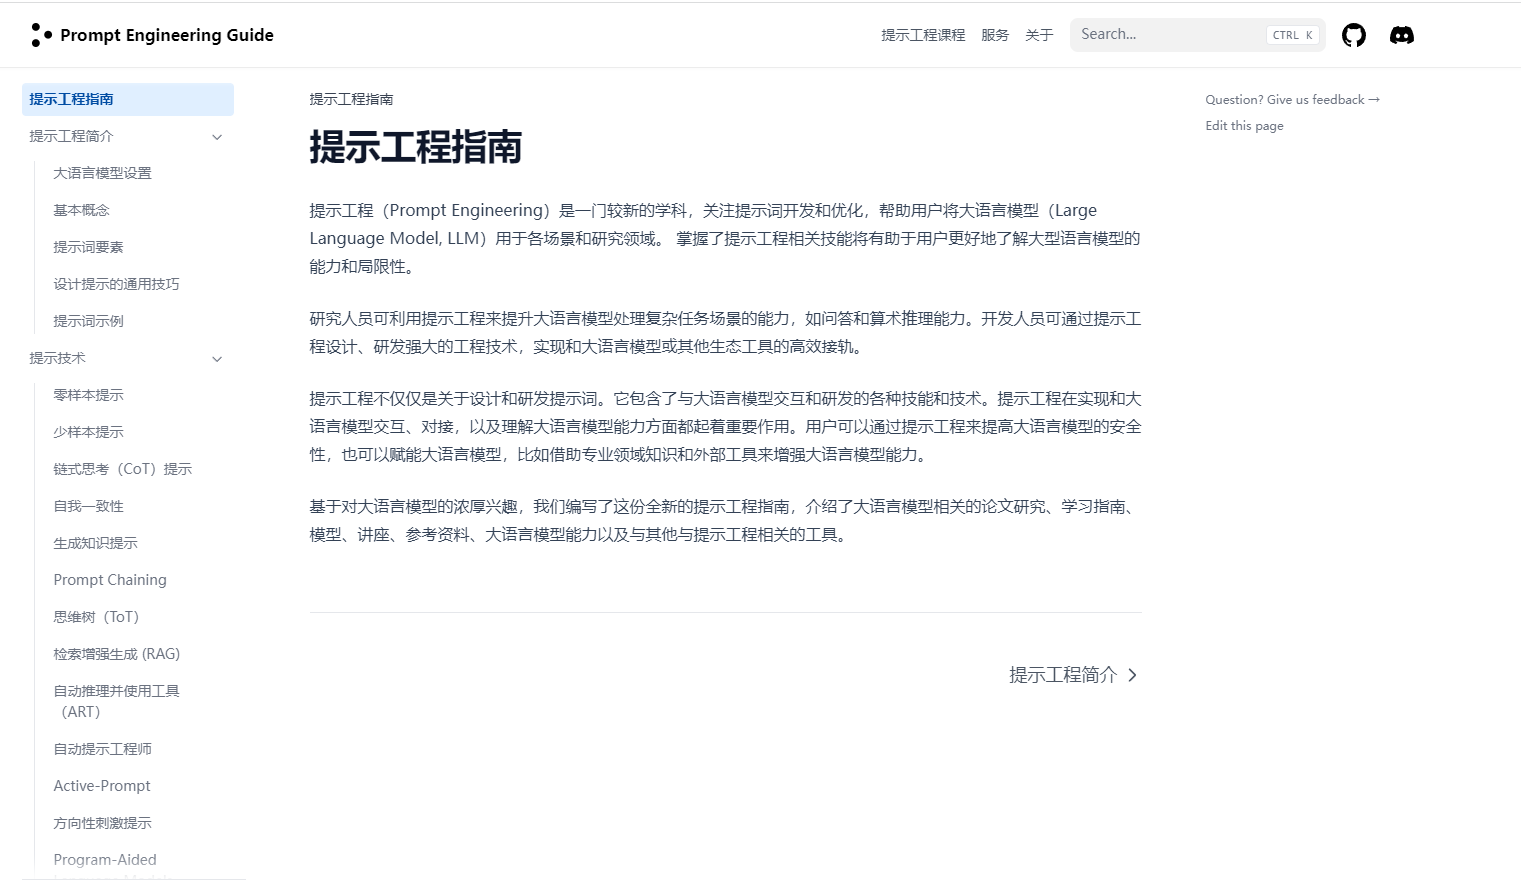Open the Discord server icon
This screenshot has width=1521, height=889.
pyautogui.click(x=1402, y=35)
